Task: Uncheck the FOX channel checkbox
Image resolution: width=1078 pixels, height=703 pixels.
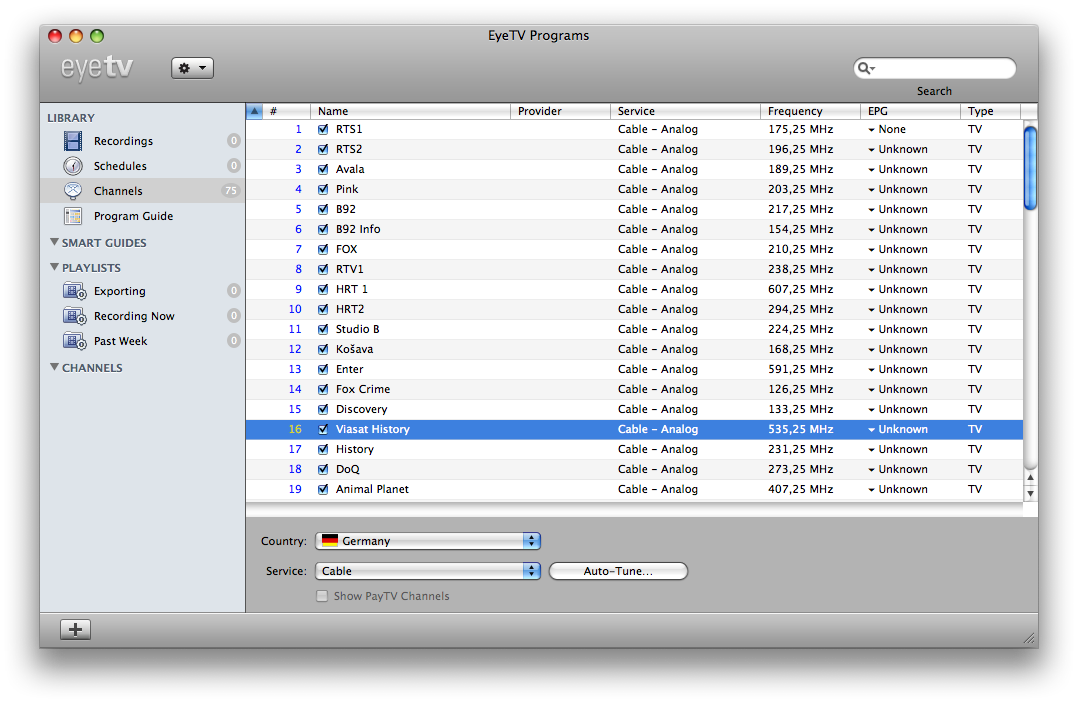Action: pyautogui.click(x=323, y=249)
